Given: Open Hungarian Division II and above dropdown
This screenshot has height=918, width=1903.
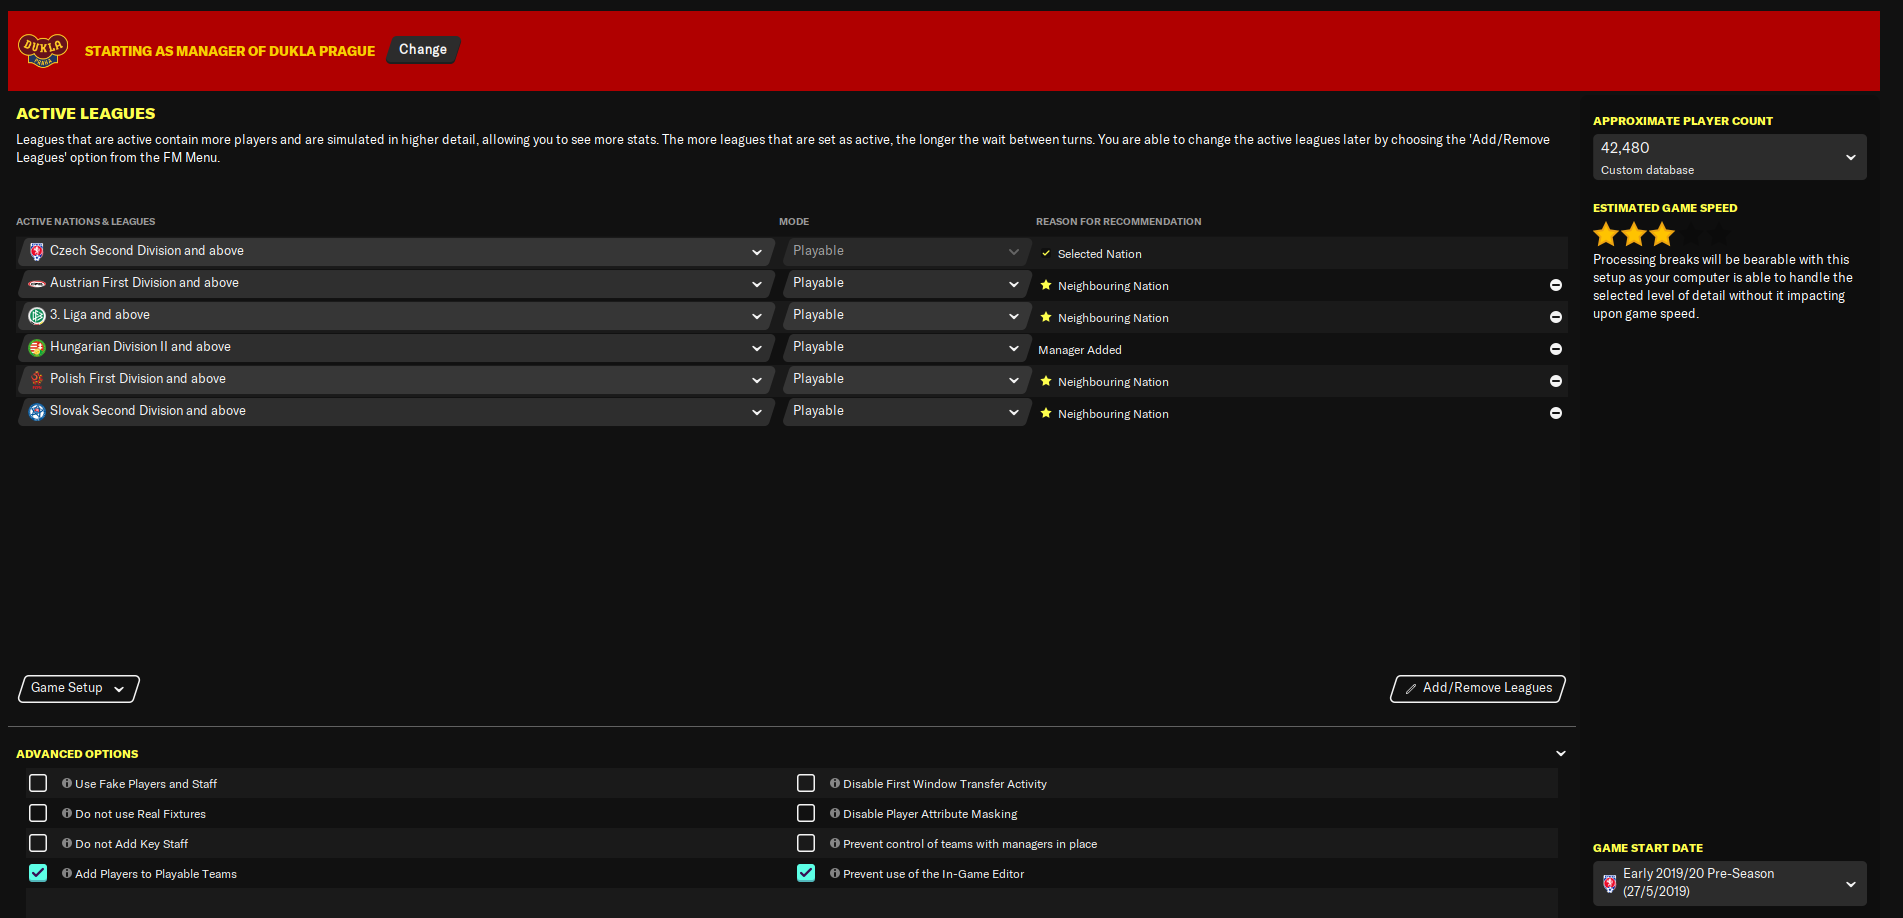Looking at the screenshot, I should click(396, 348).
